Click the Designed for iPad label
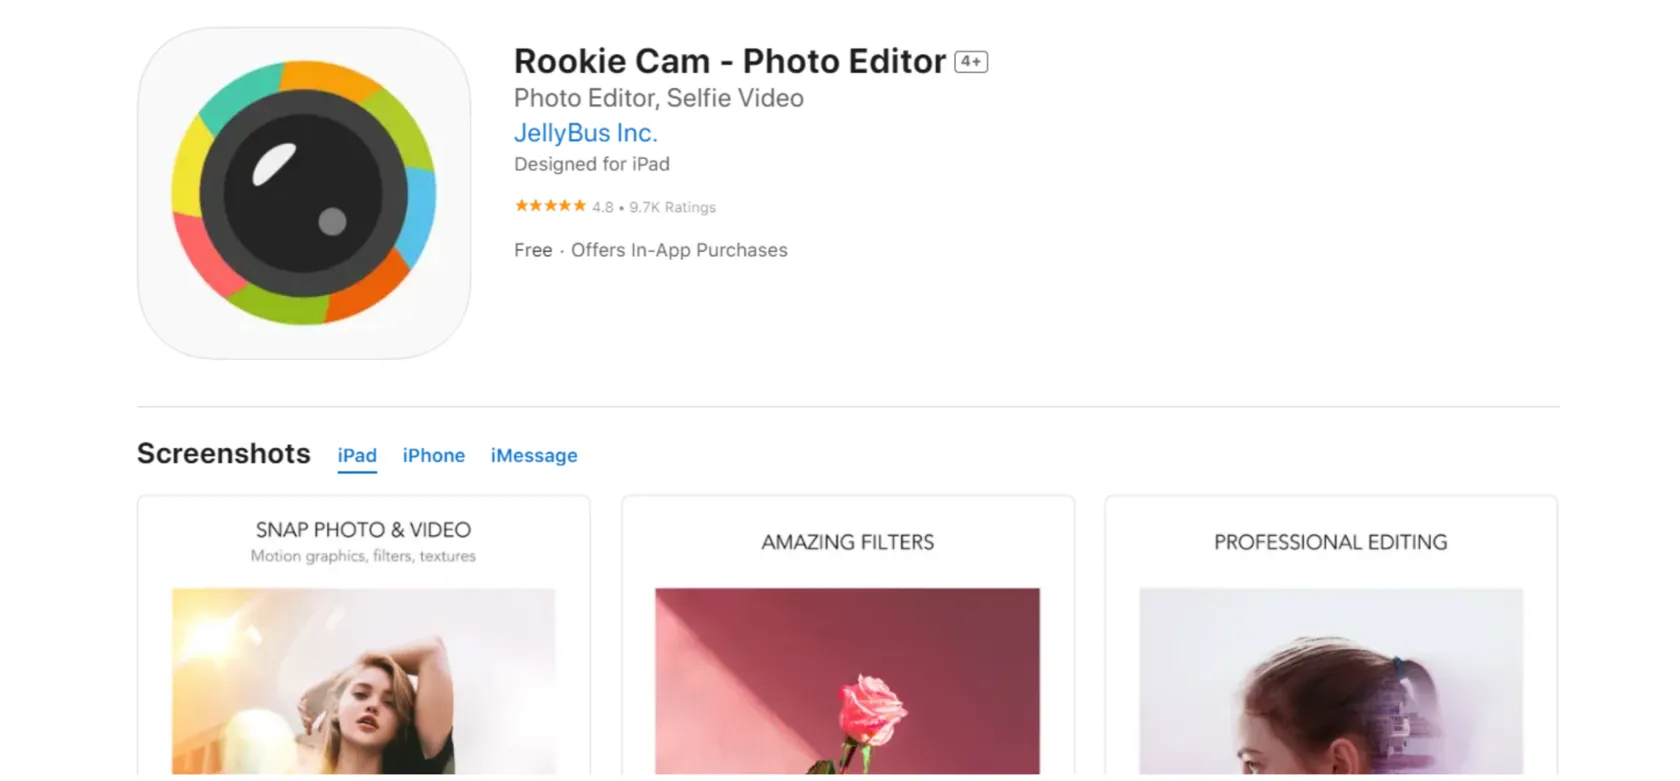This screenshot has width=1680, height=781. [x=591, y=164]
